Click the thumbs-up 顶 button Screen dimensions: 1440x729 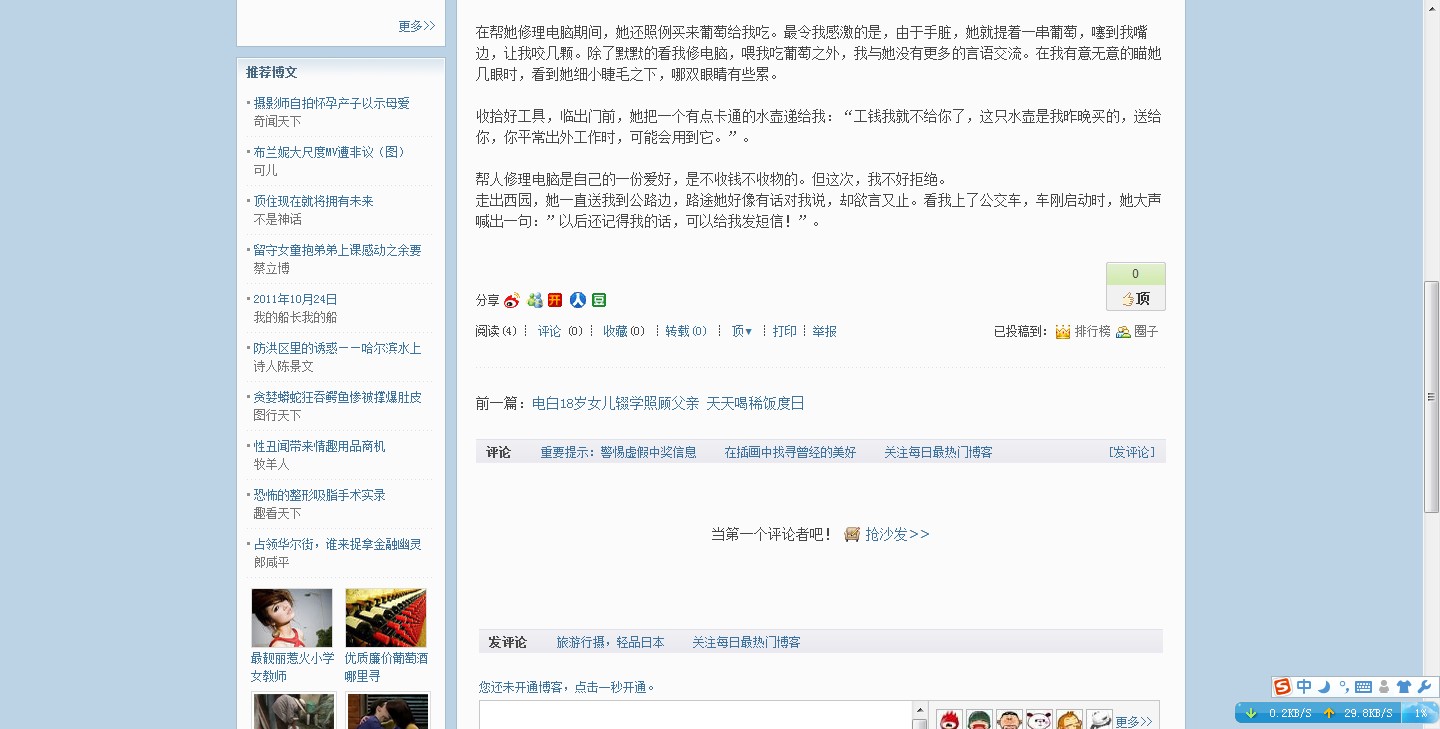coord(1135,298)
